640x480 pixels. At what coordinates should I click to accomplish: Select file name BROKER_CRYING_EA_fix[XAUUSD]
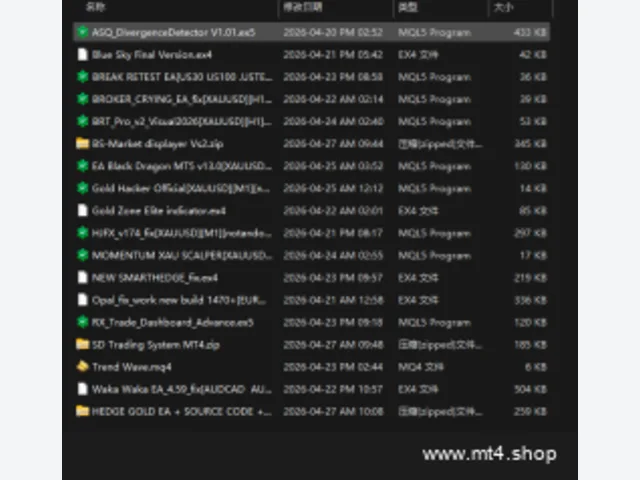(182, 99)
